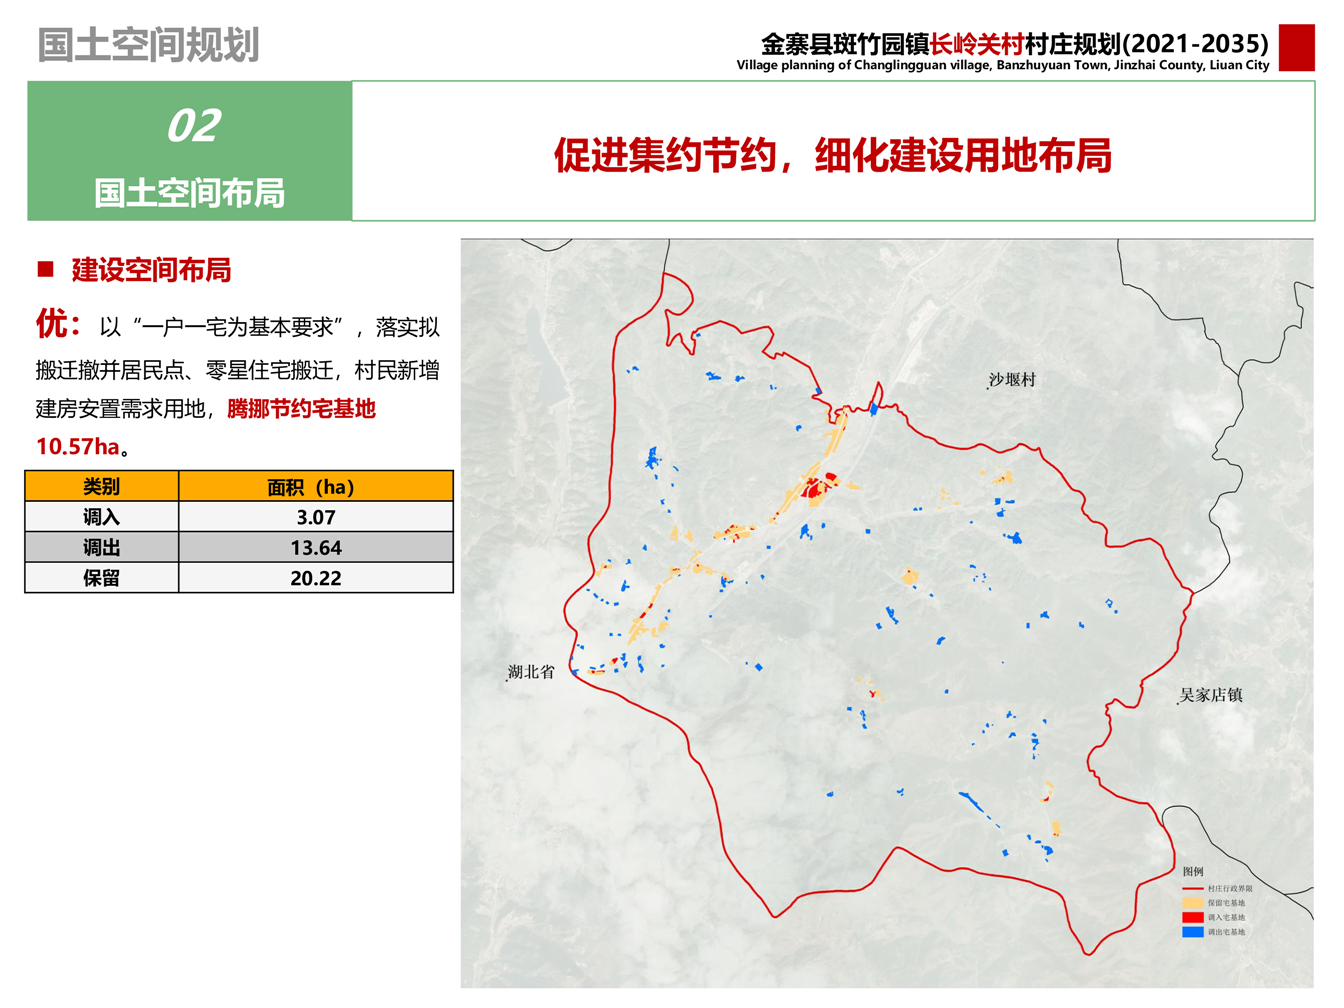Click the 调出 table row label
The height and width of the screenshot is (1008, 1344).
coord(102,548)
